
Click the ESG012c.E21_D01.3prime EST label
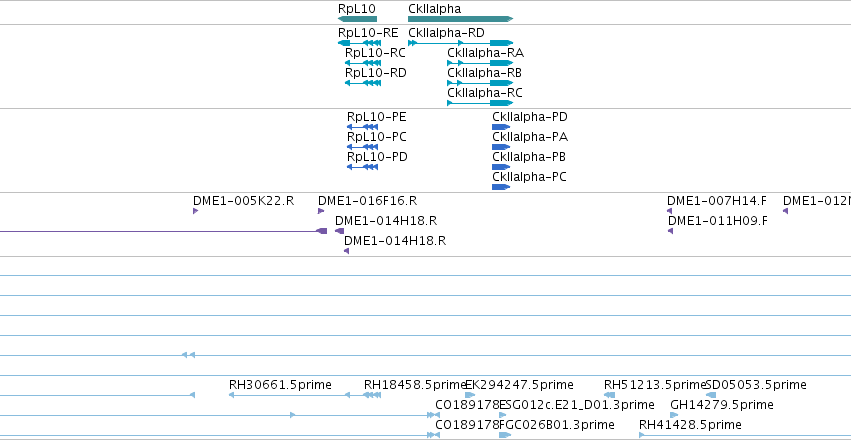pos(577,405)
